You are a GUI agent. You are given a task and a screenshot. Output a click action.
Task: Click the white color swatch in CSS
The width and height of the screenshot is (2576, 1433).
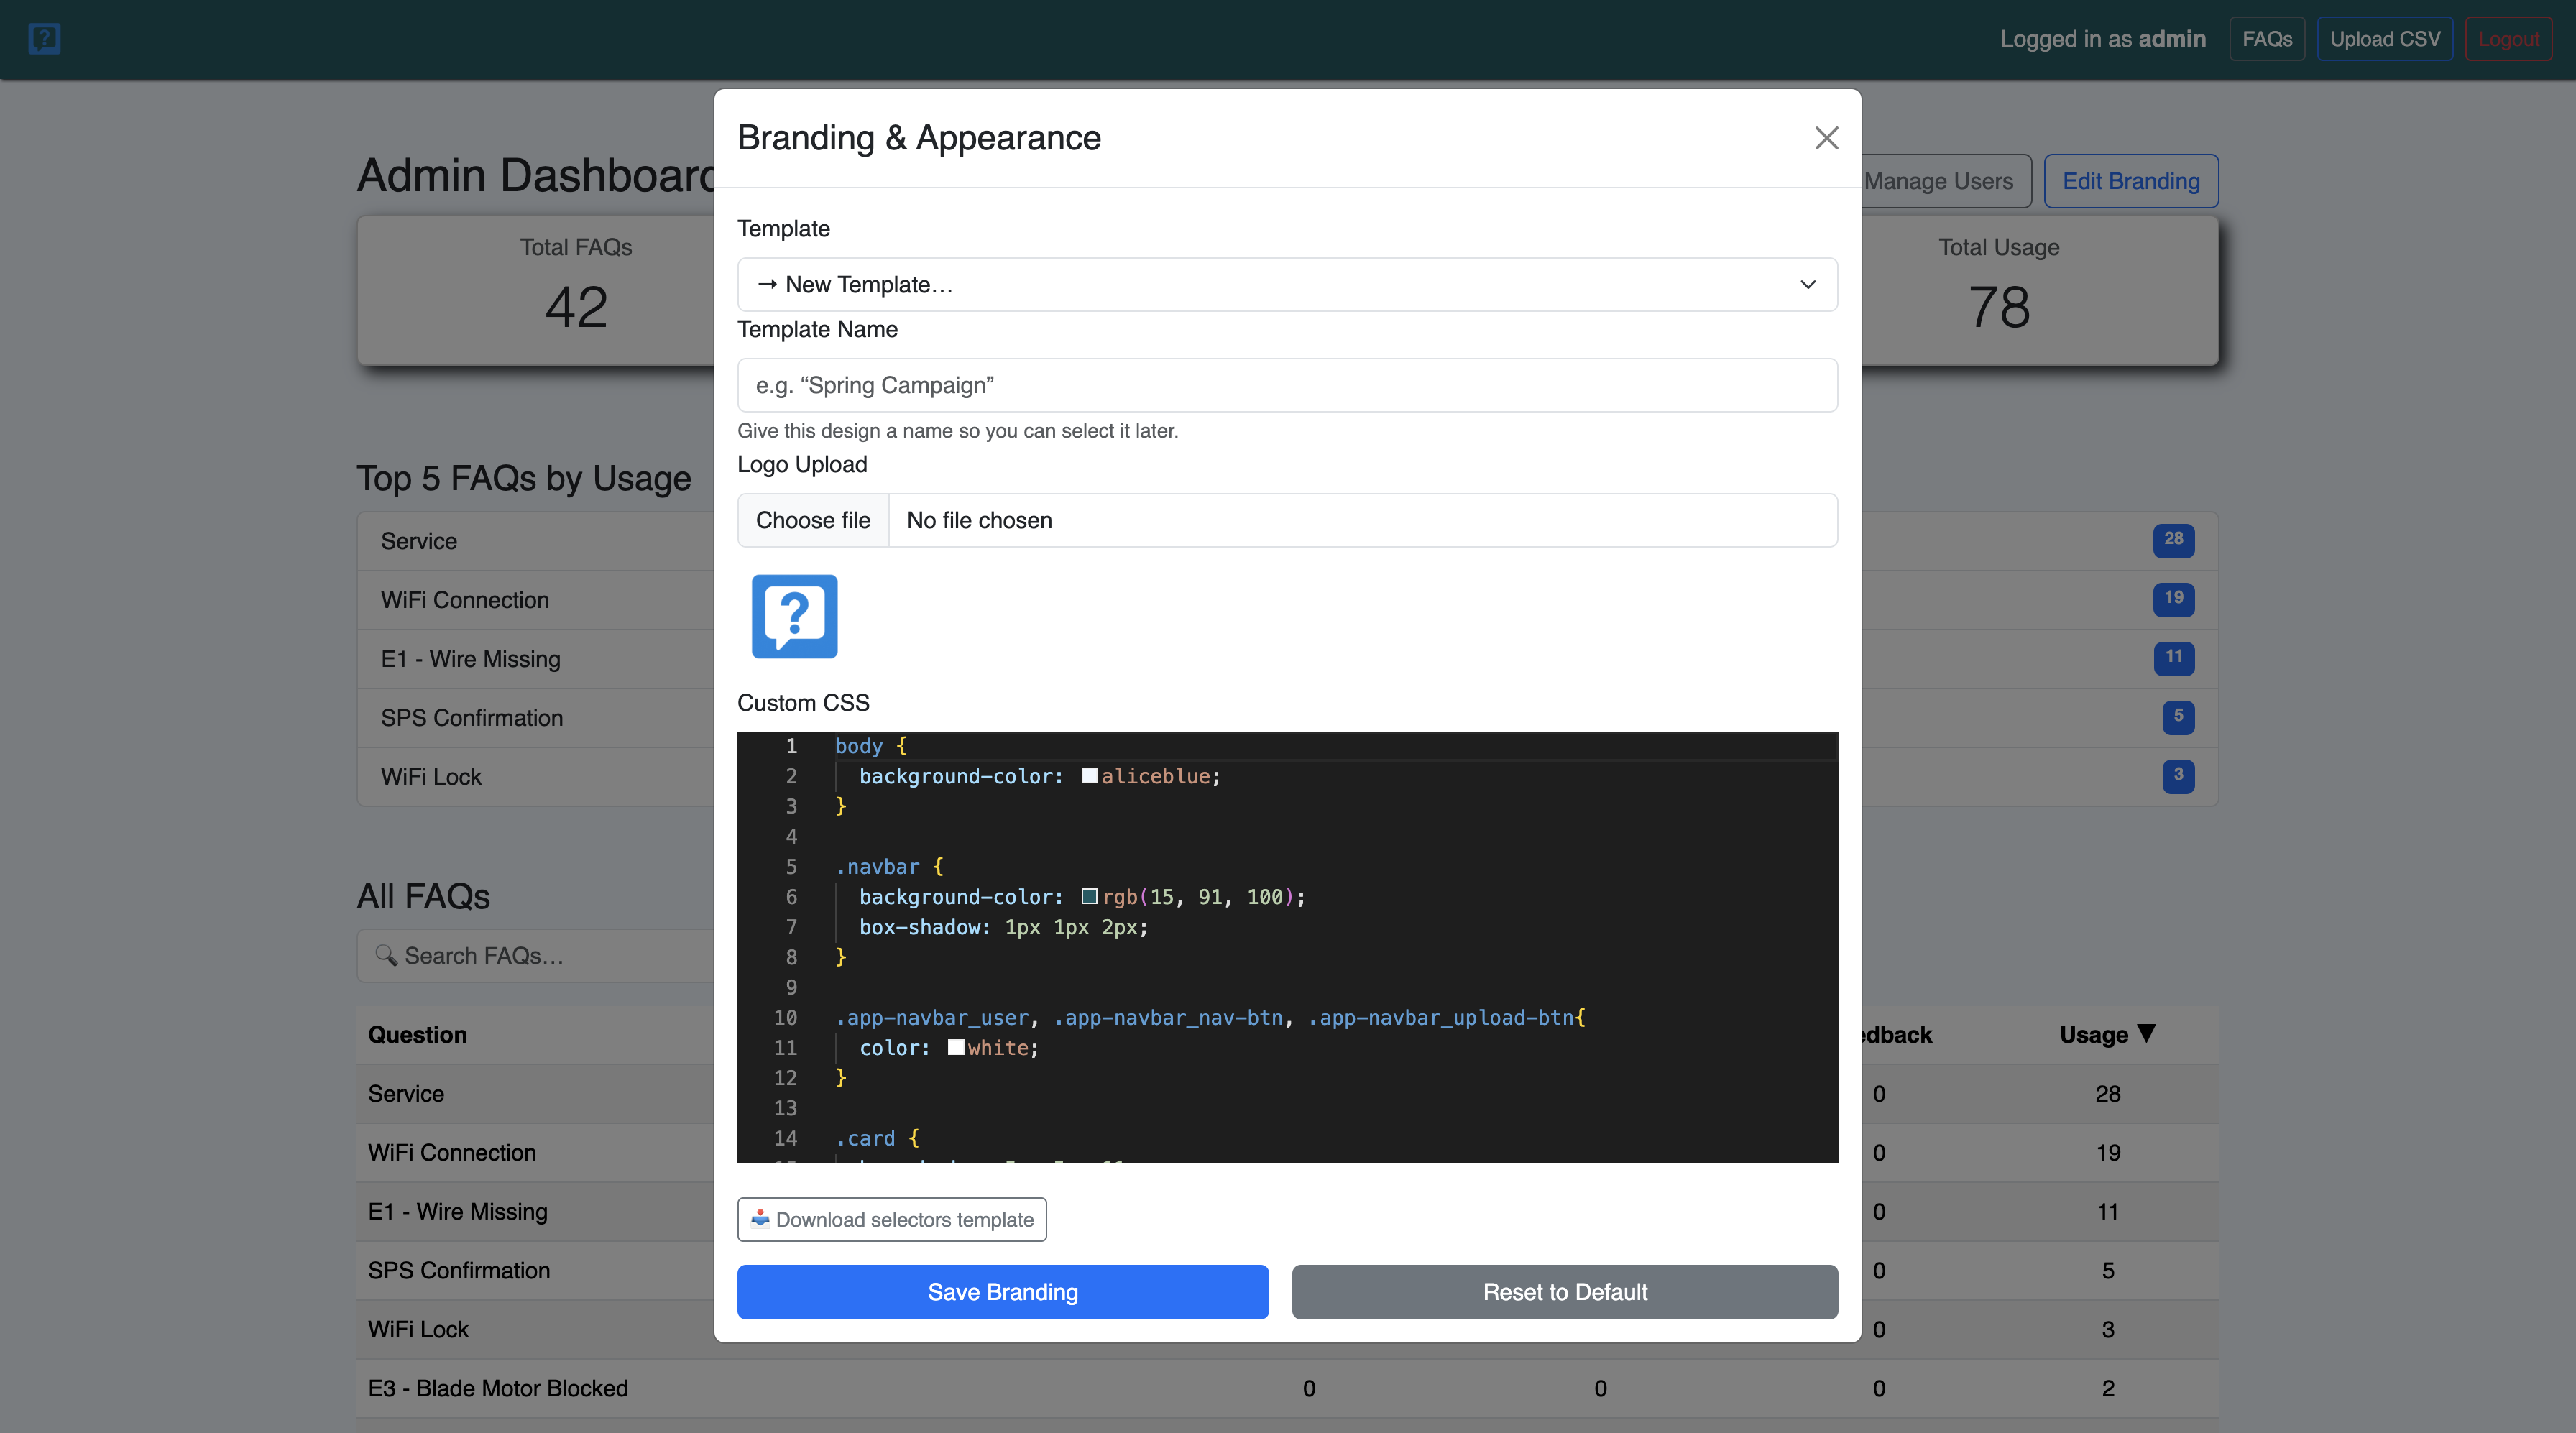956,1048
